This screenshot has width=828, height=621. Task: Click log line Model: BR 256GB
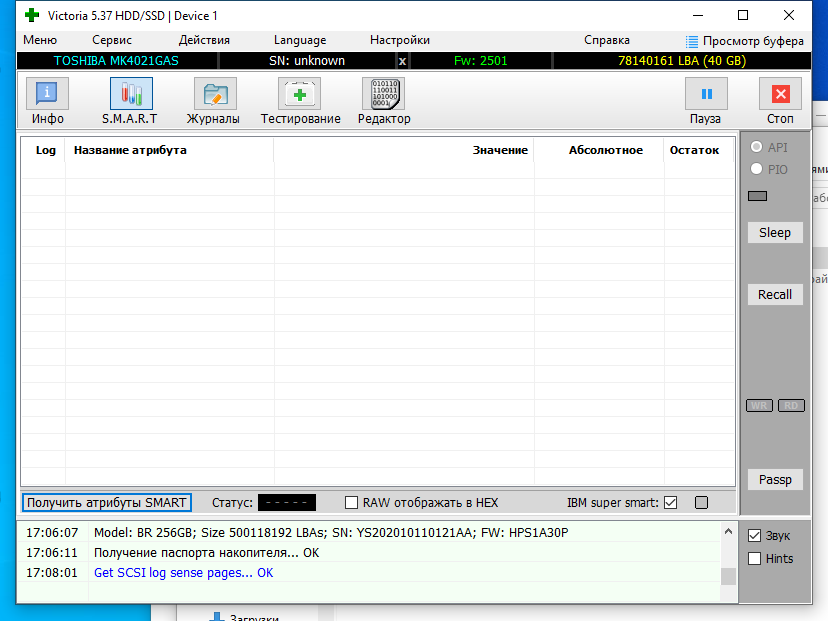331,532
